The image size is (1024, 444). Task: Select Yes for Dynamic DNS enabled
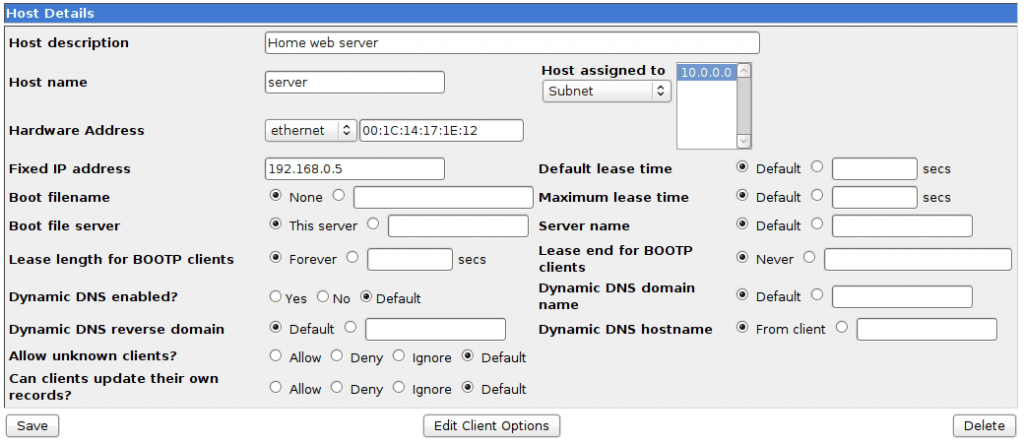275,297
